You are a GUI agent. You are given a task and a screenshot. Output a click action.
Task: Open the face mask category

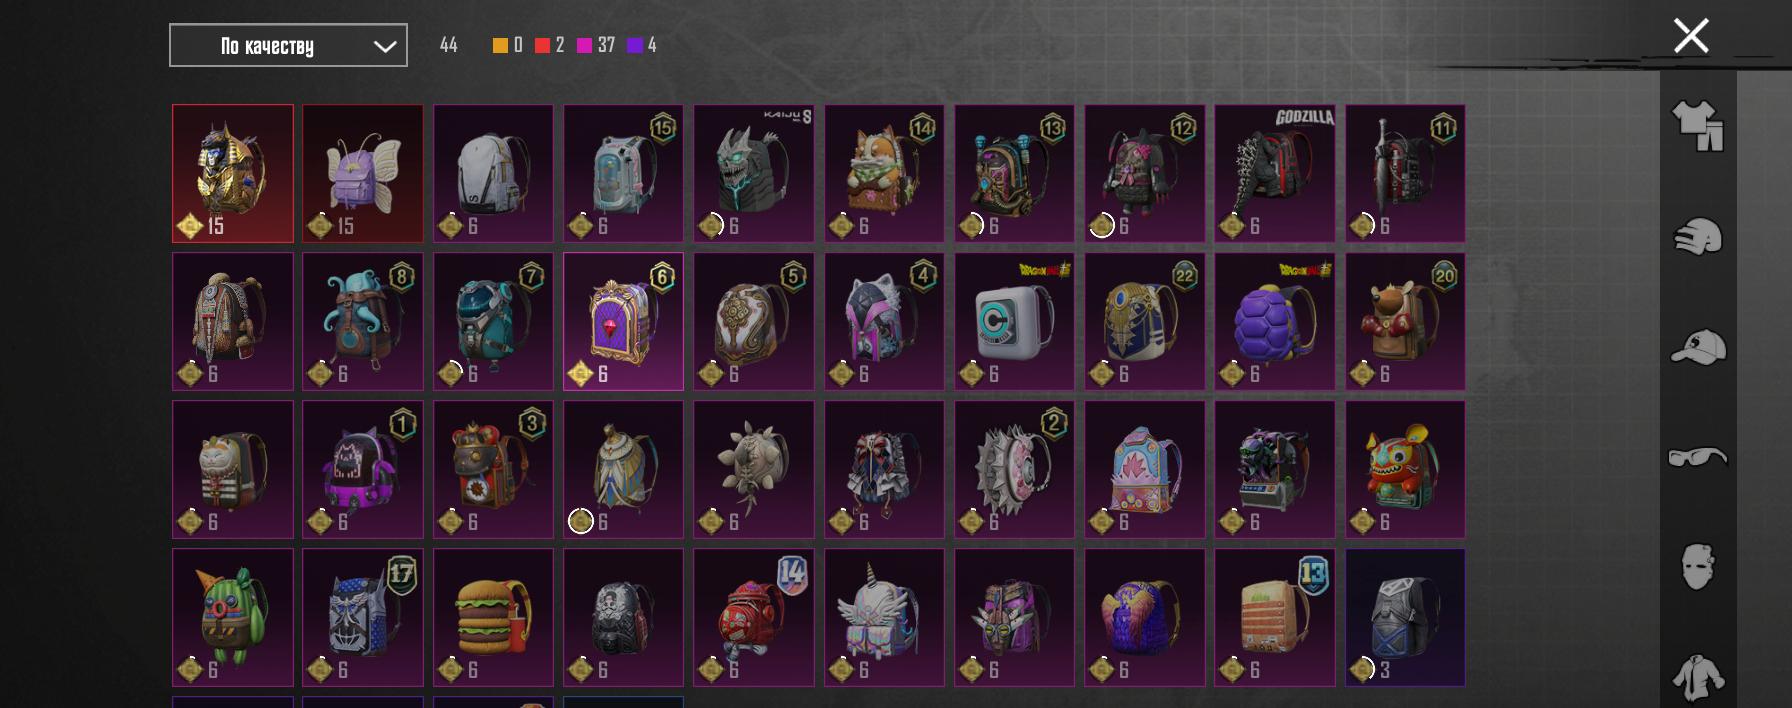[1698, 567]
